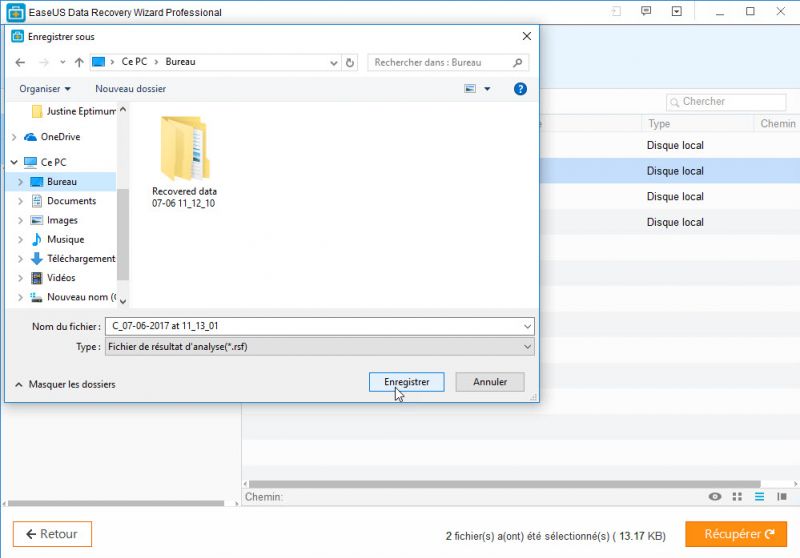Select Ce PC in the navigation tree
The width and height of the screenshot is (800, 558).
(45, 162)
